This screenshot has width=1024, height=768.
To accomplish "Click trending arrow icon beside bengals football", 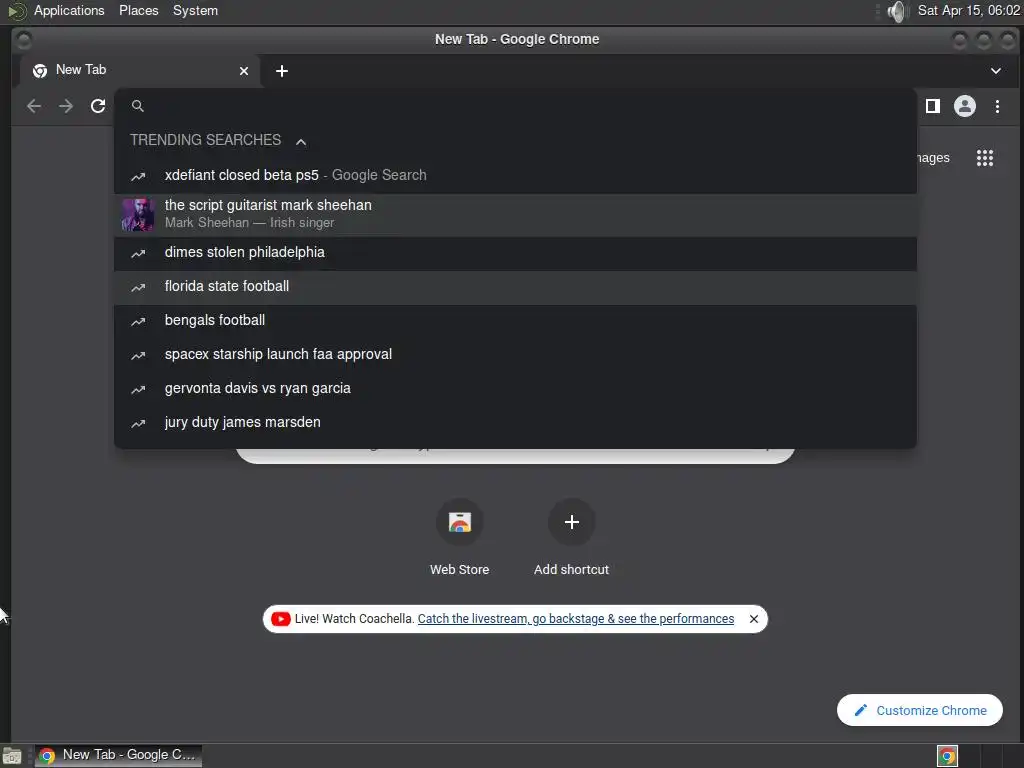I will (138, 321).
